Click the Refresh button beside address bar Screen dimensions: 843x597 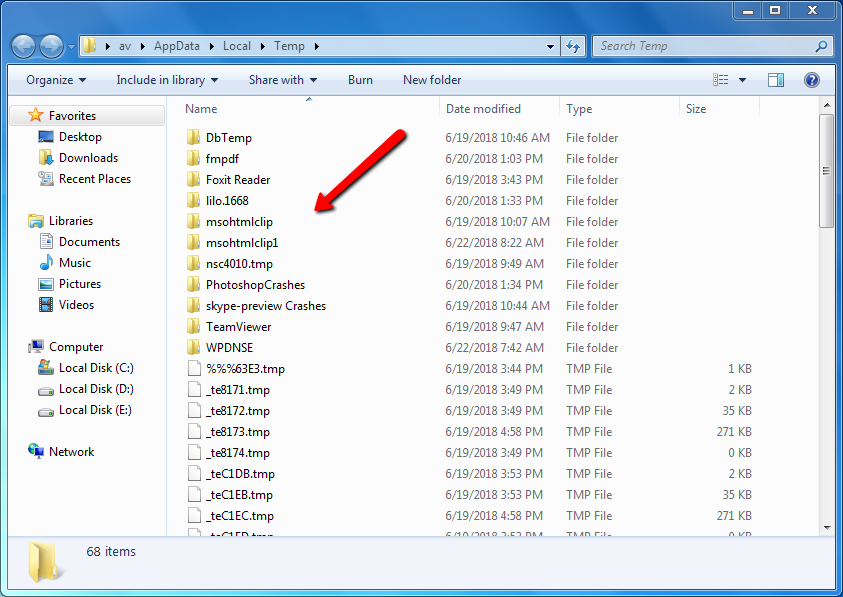point(574,46)
